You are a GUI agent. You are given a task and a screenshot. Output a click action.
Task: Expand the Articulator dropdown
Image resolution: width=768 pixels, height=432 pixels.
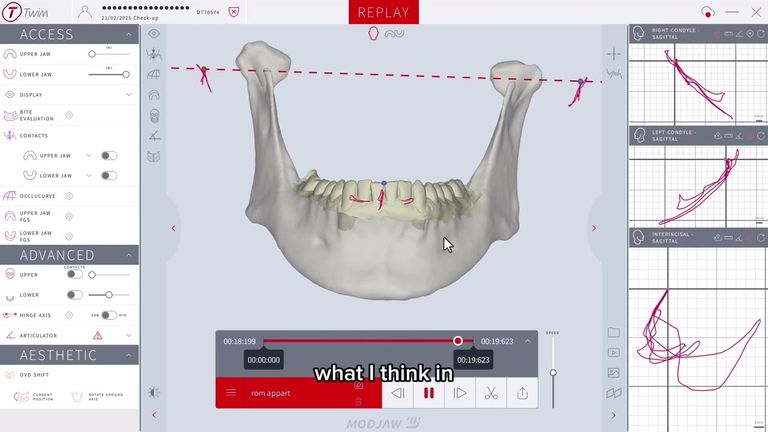[128, 336]
